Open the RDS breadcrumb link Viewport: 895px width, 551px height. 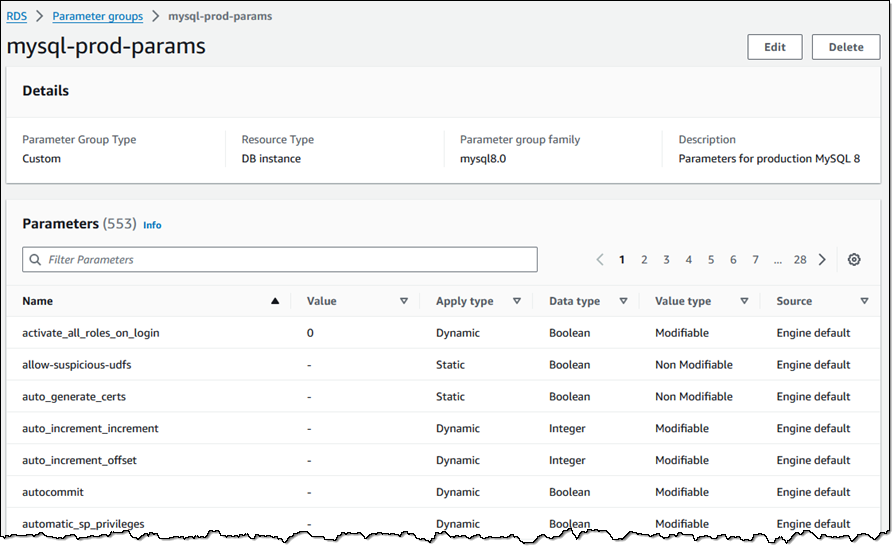(17, 16)
